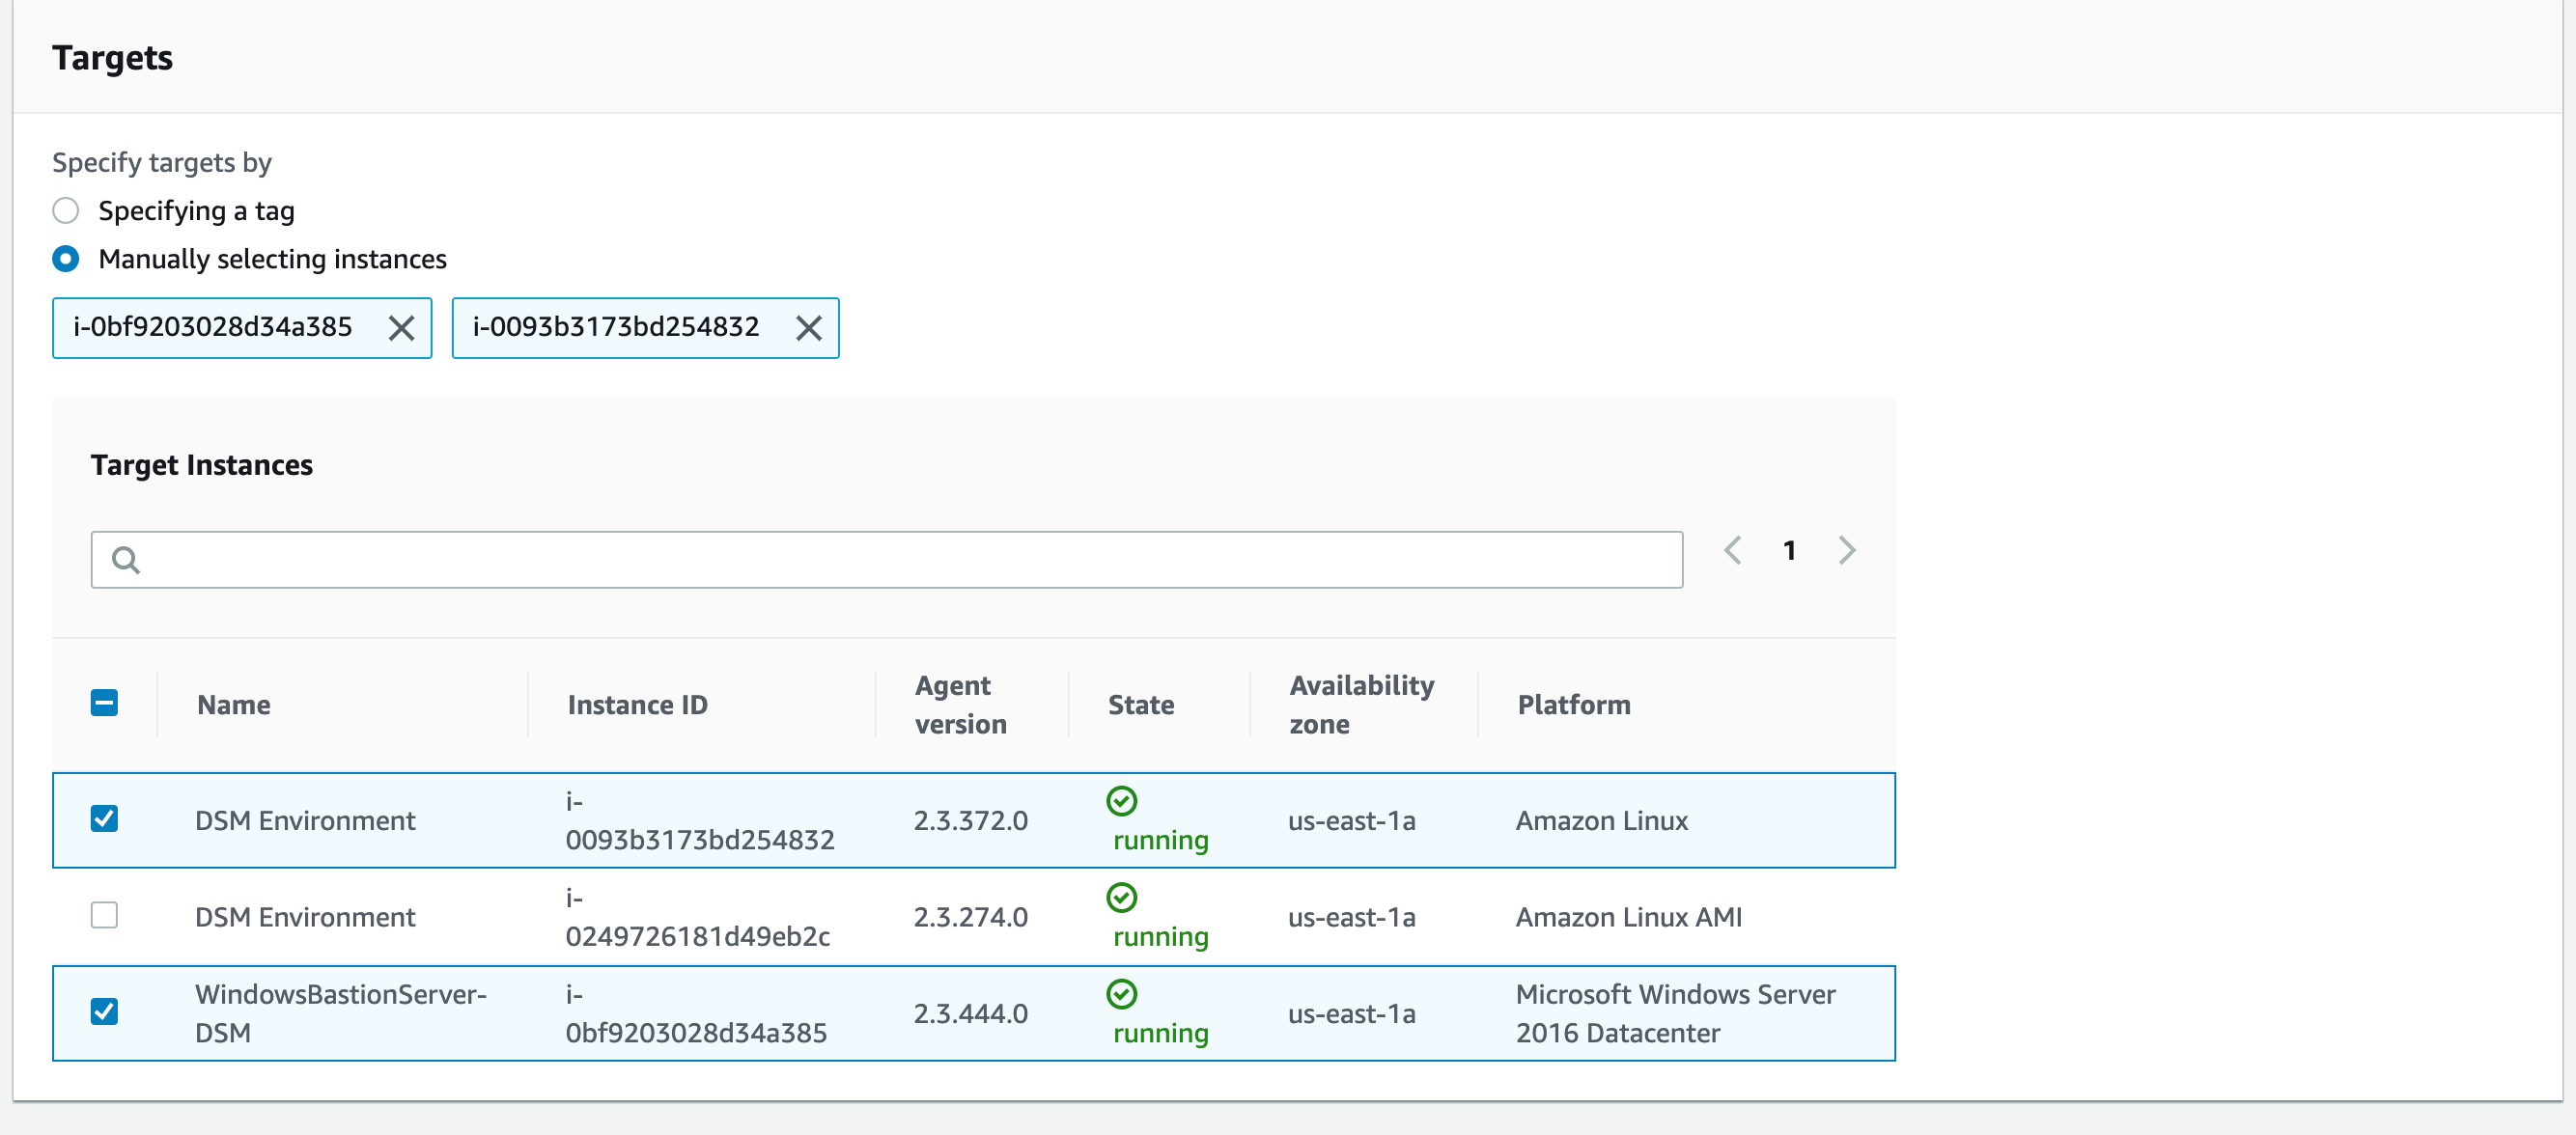Uncheck the first DSM Environment instance
Image resolution: width=2576 pixels, height=1135 pixels.
104,819
